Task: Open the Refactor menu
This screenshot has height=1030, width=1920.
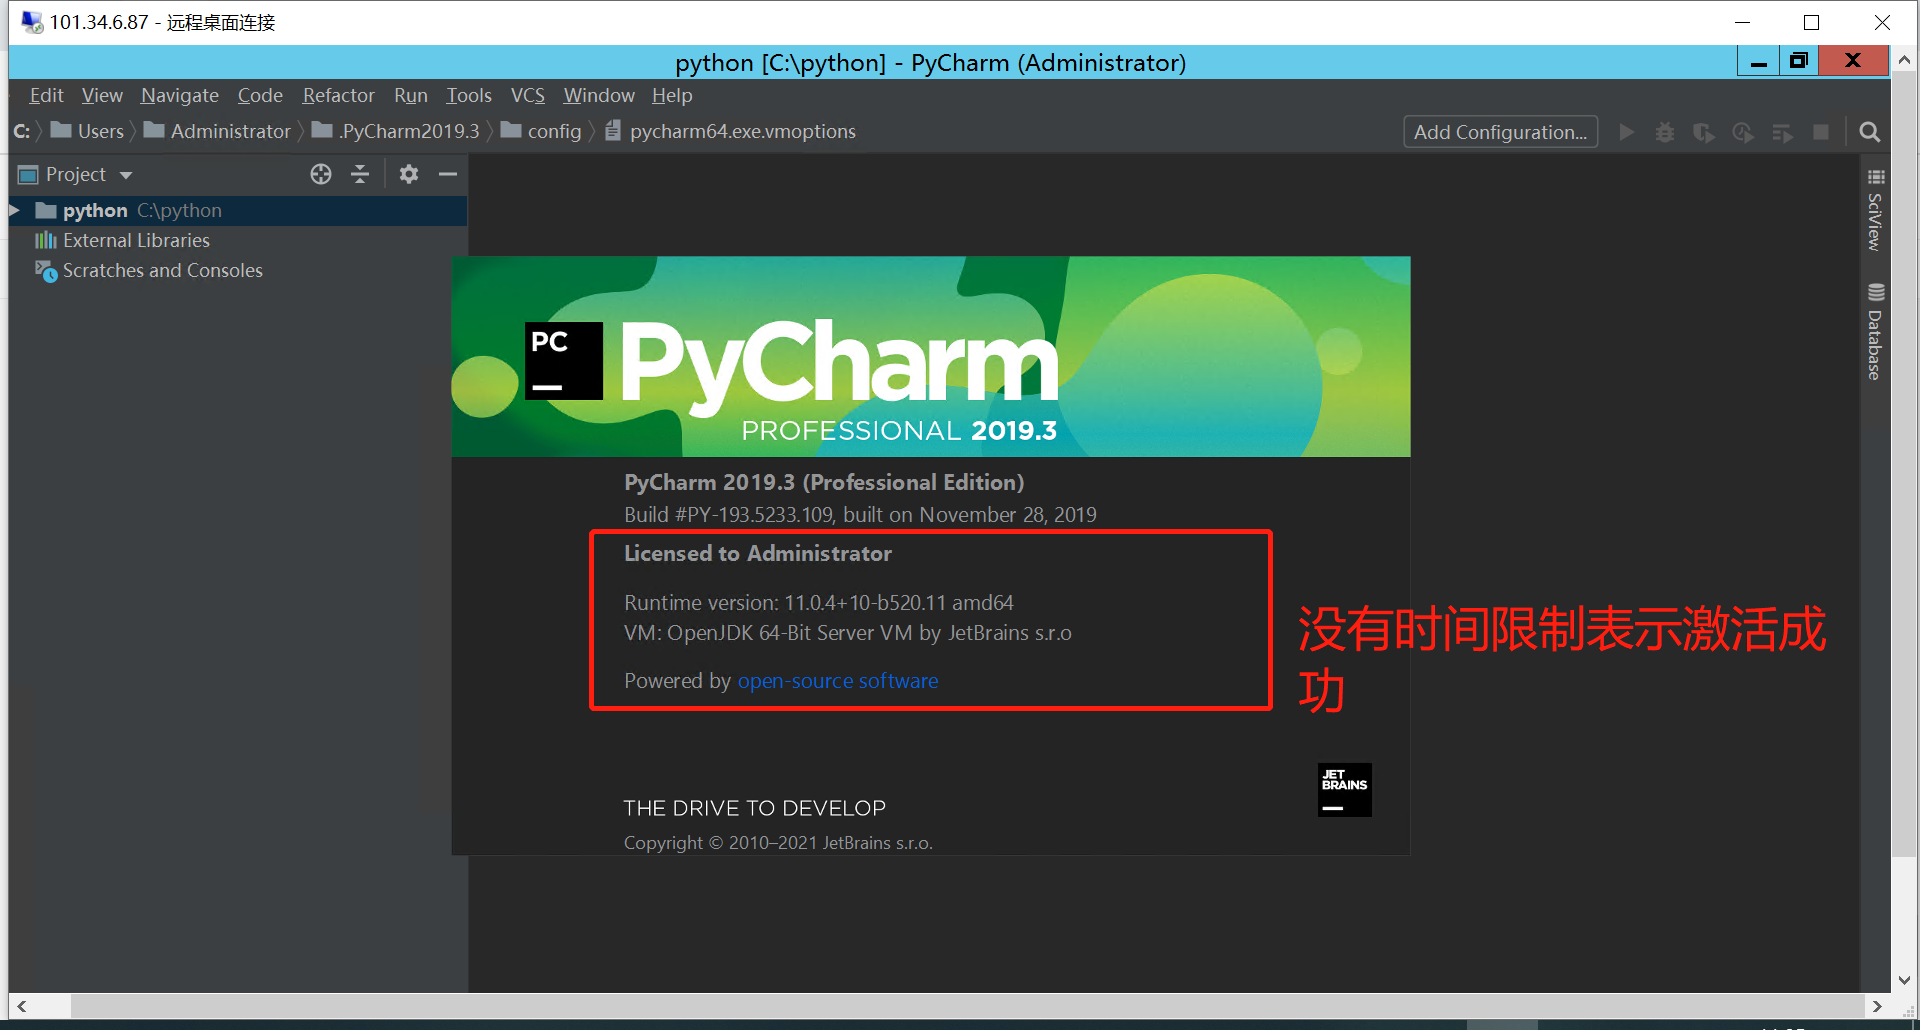Action: 338,95
